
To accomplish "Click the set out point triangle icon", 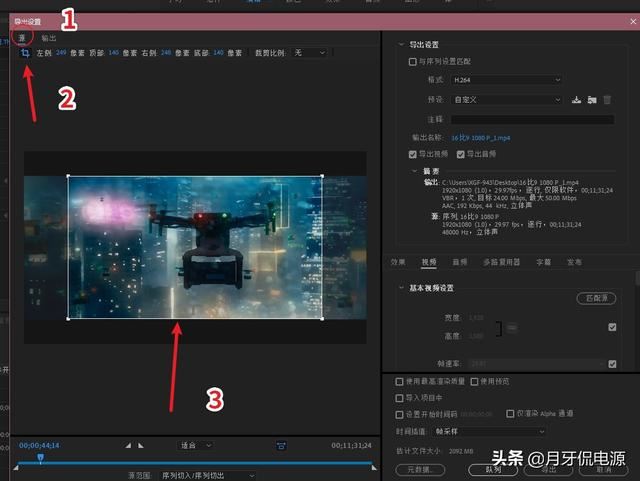I will pos(141,445).
